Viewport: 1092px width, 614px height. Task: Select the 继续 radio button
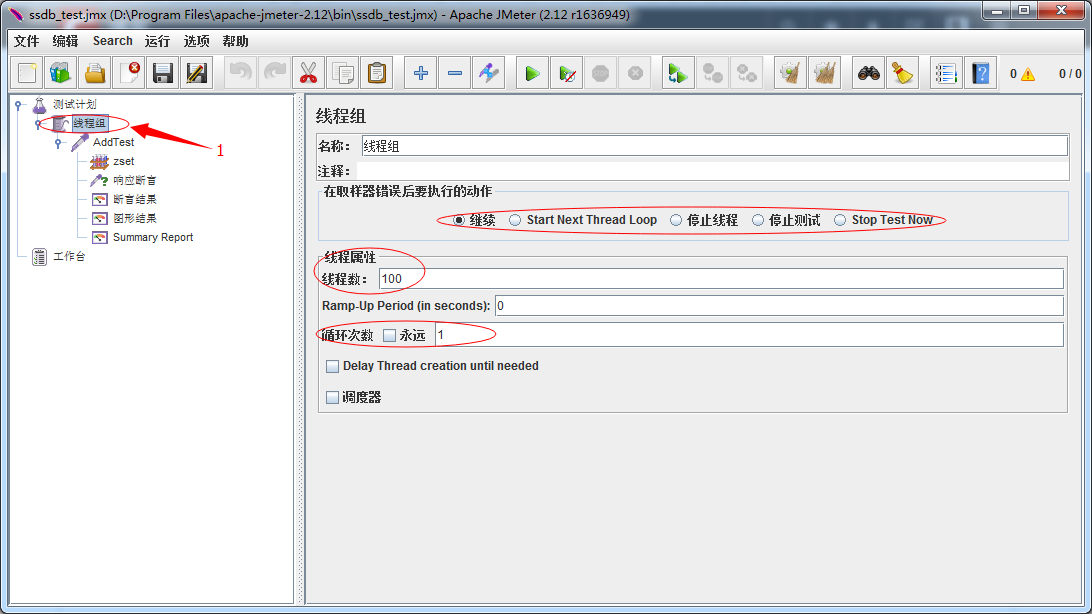click(x=459, y=220)
